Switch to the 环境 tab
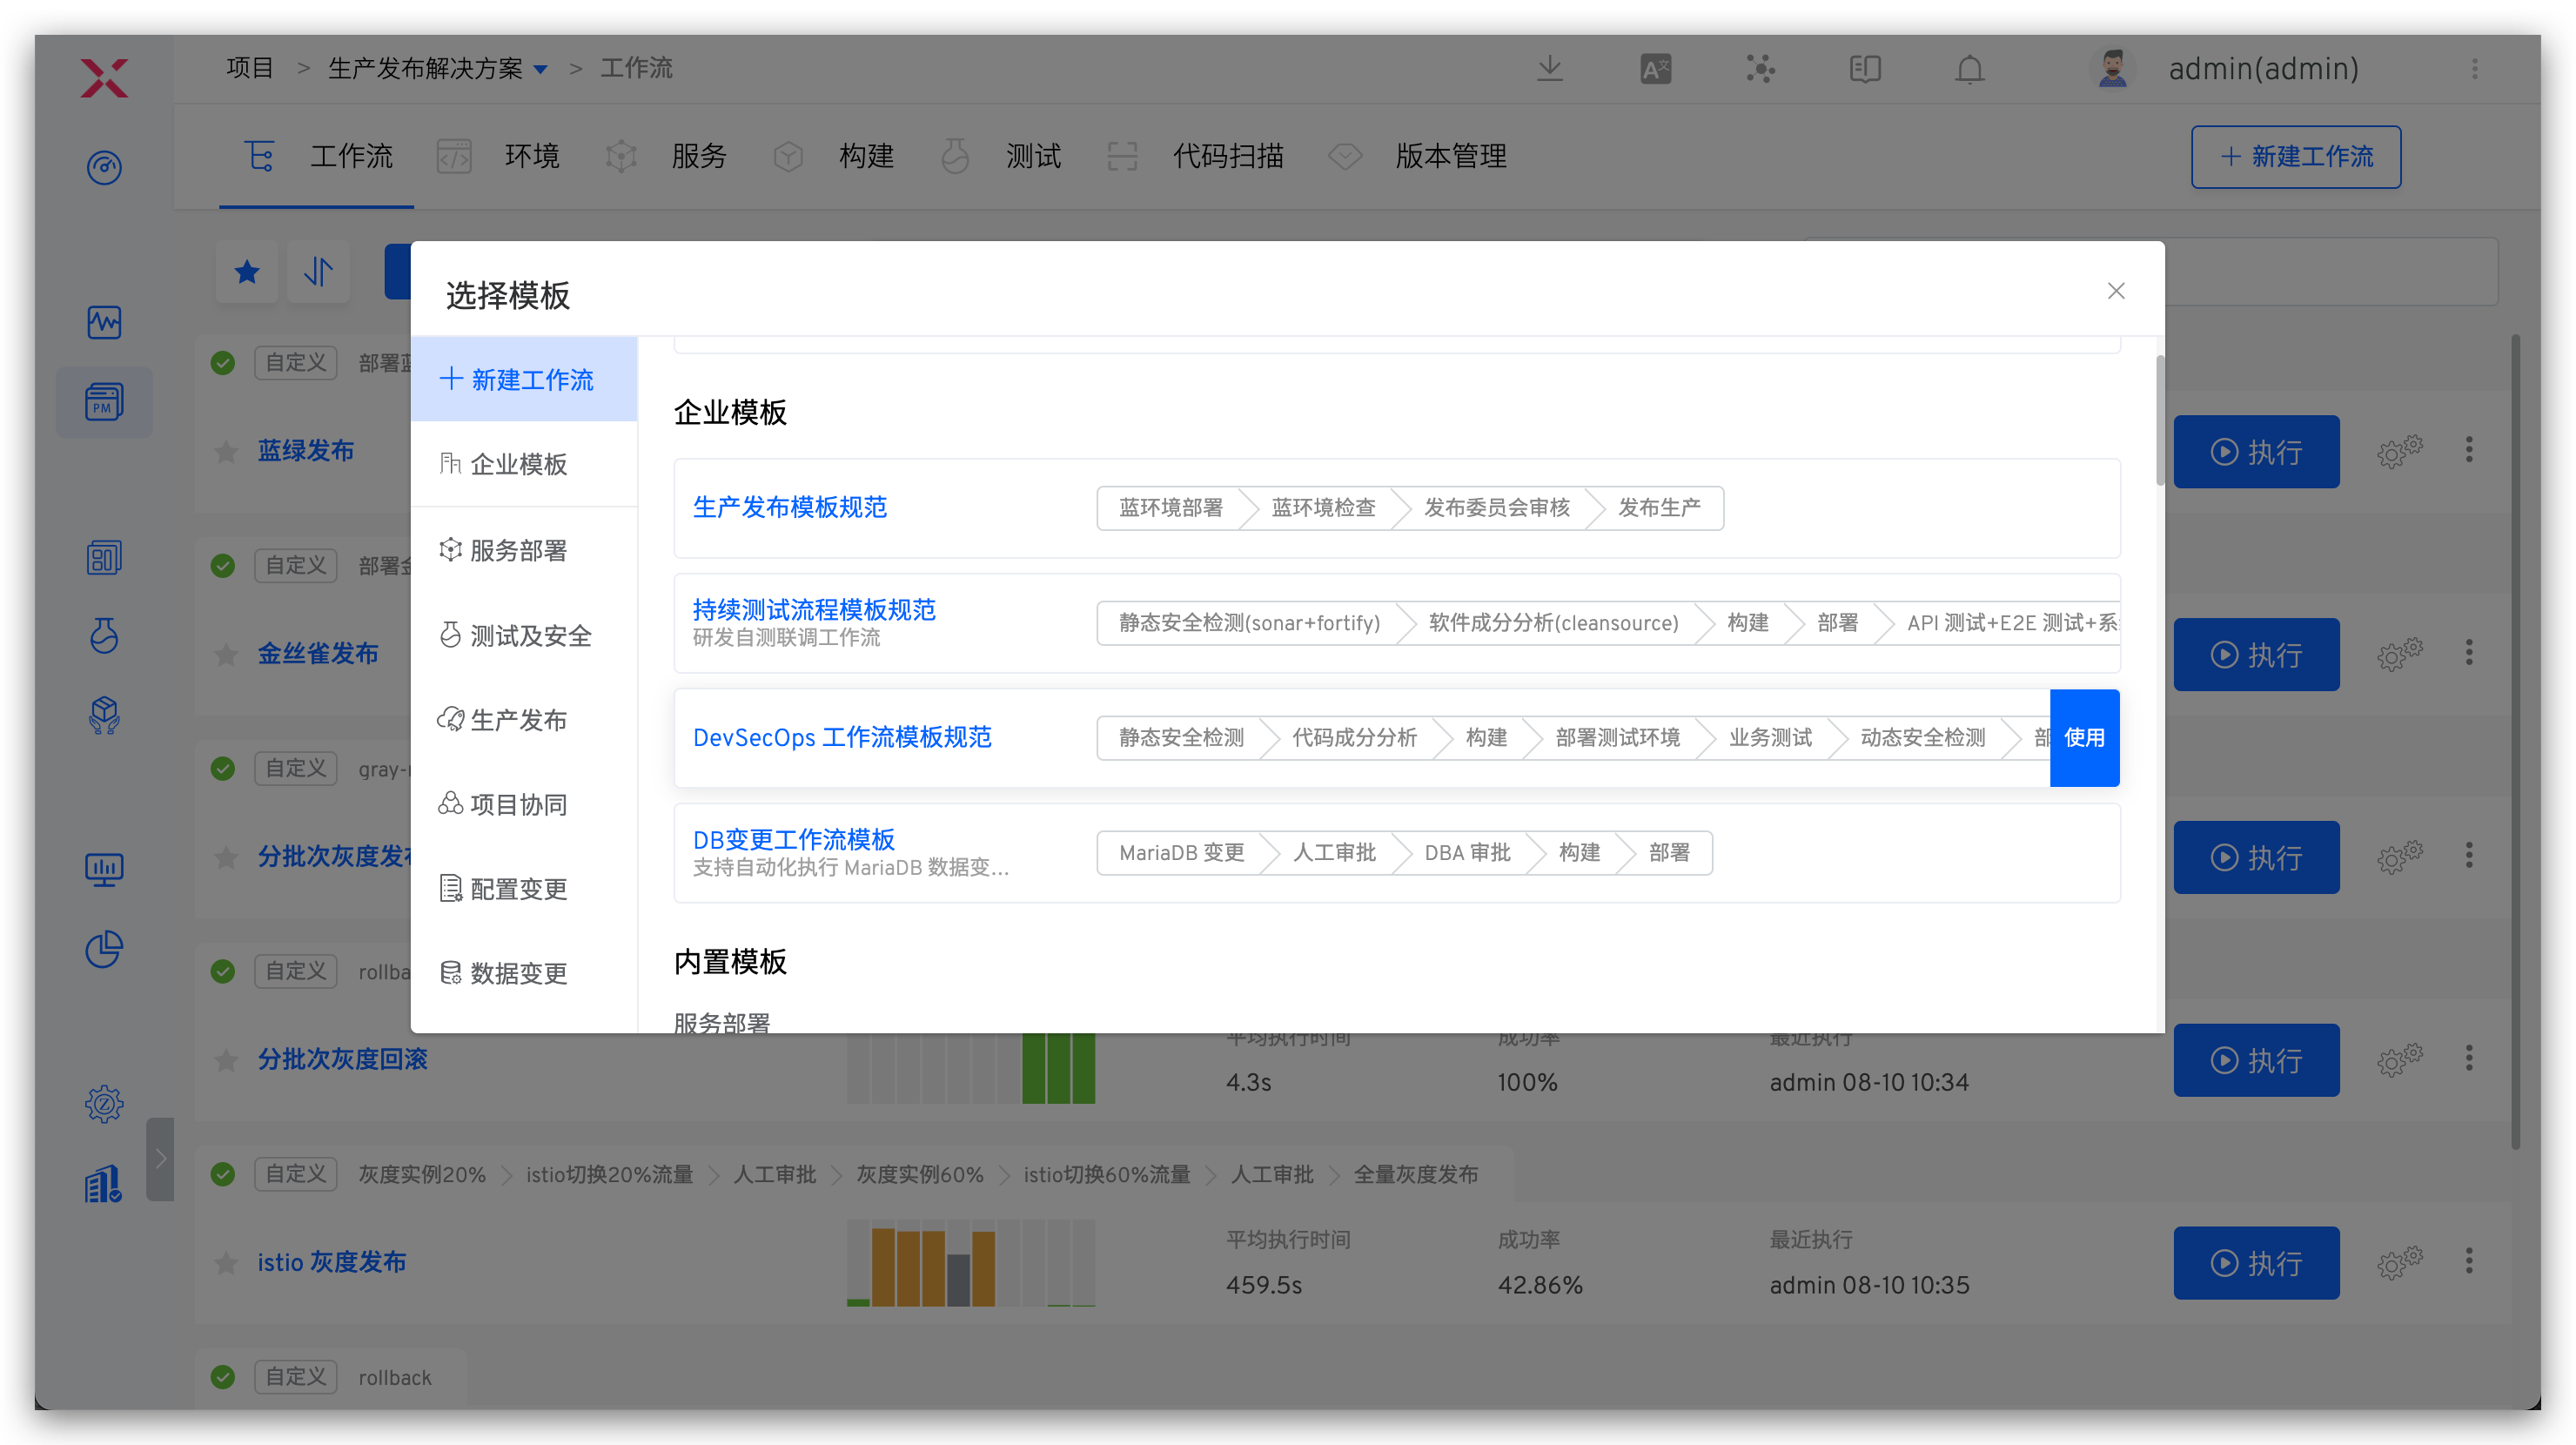This screenshot has height=1445, width=2576. pos(530,156)
